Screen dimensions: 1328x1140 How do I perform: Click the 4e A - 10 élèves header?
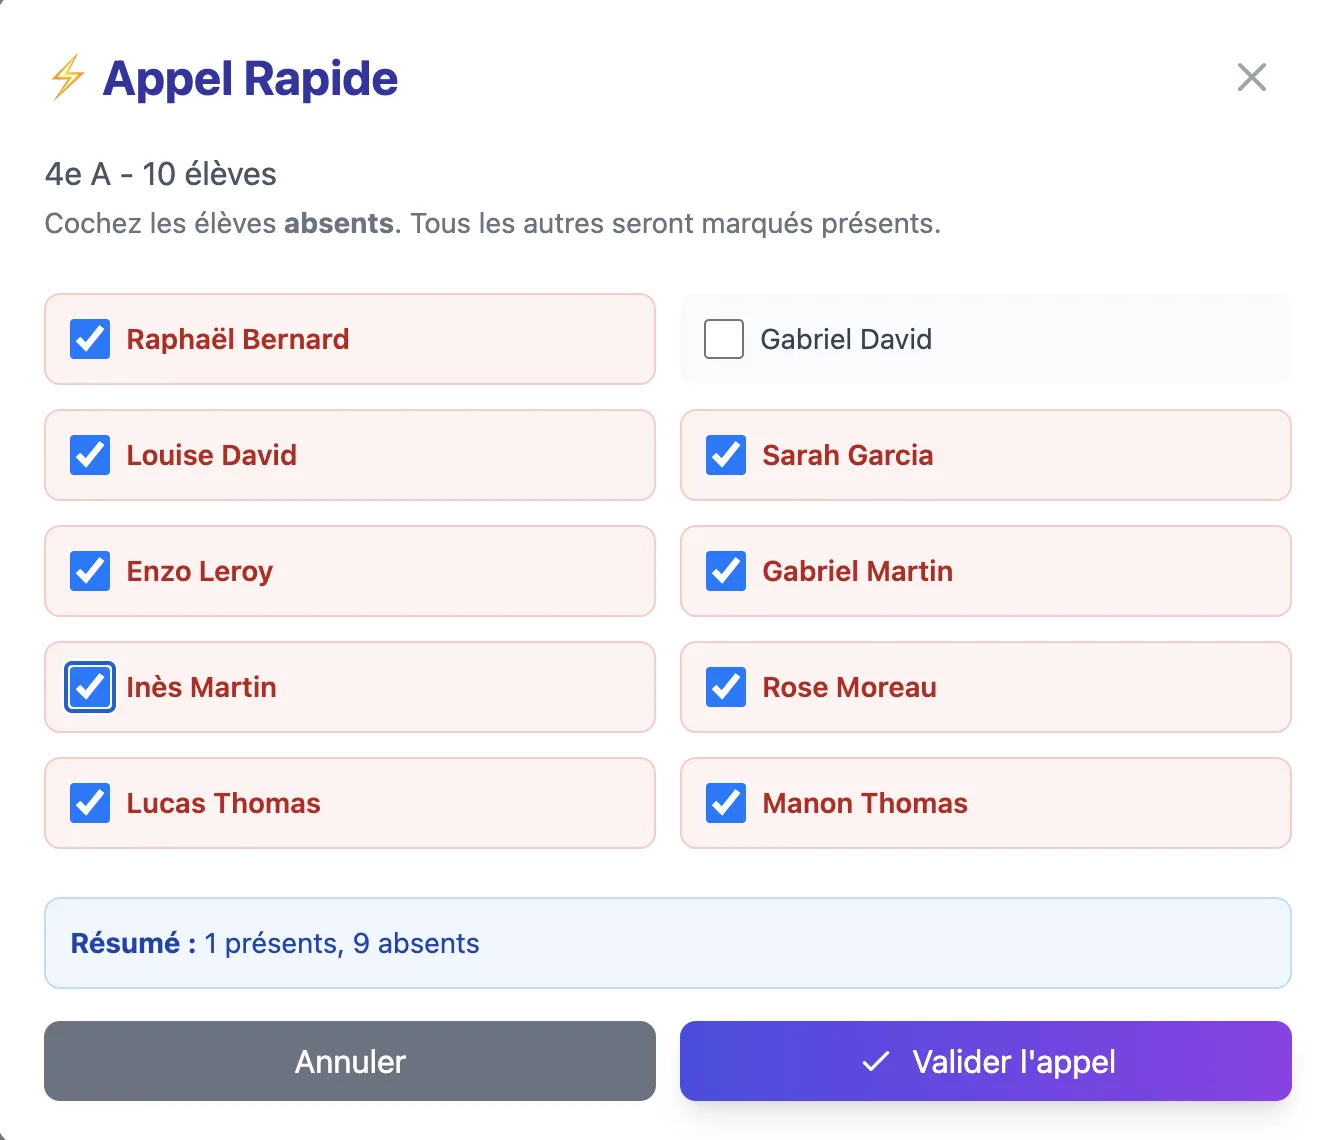[x=160, y=173]
